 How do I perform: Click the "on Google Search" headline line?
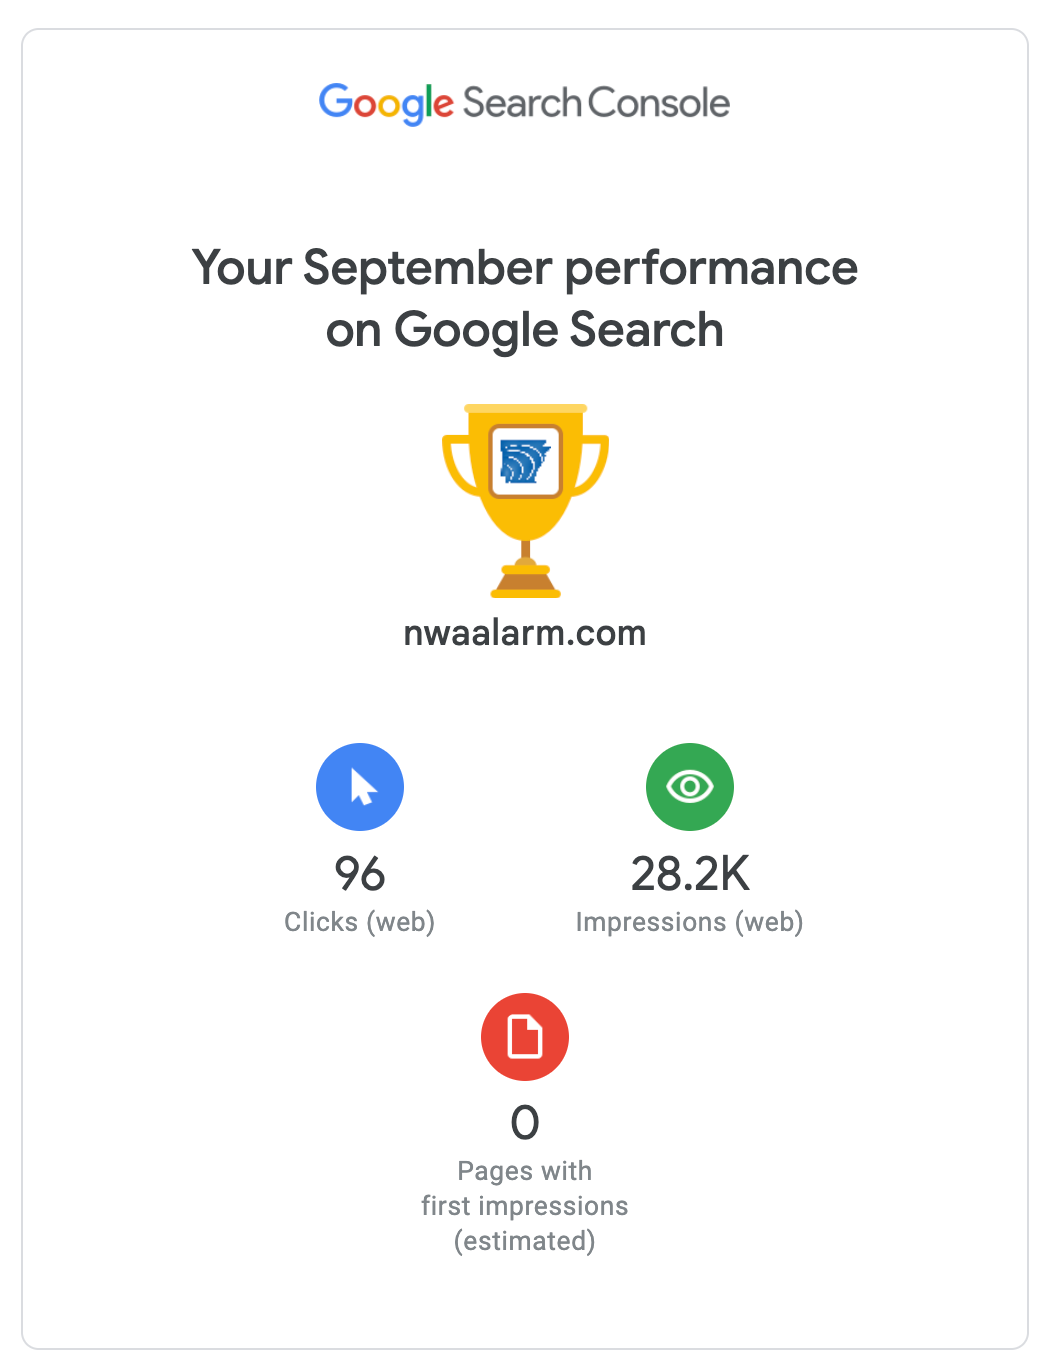click(x=524, y=330)
